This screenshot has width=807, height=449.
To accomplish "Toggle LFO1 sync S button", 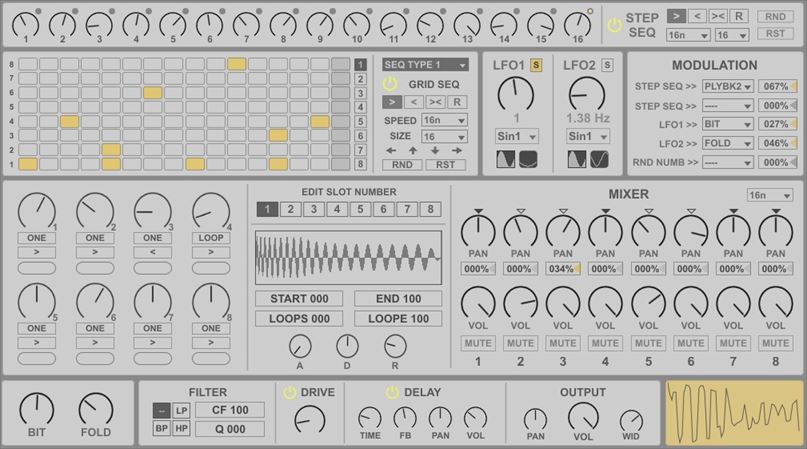I will click(x=536, y=65).
